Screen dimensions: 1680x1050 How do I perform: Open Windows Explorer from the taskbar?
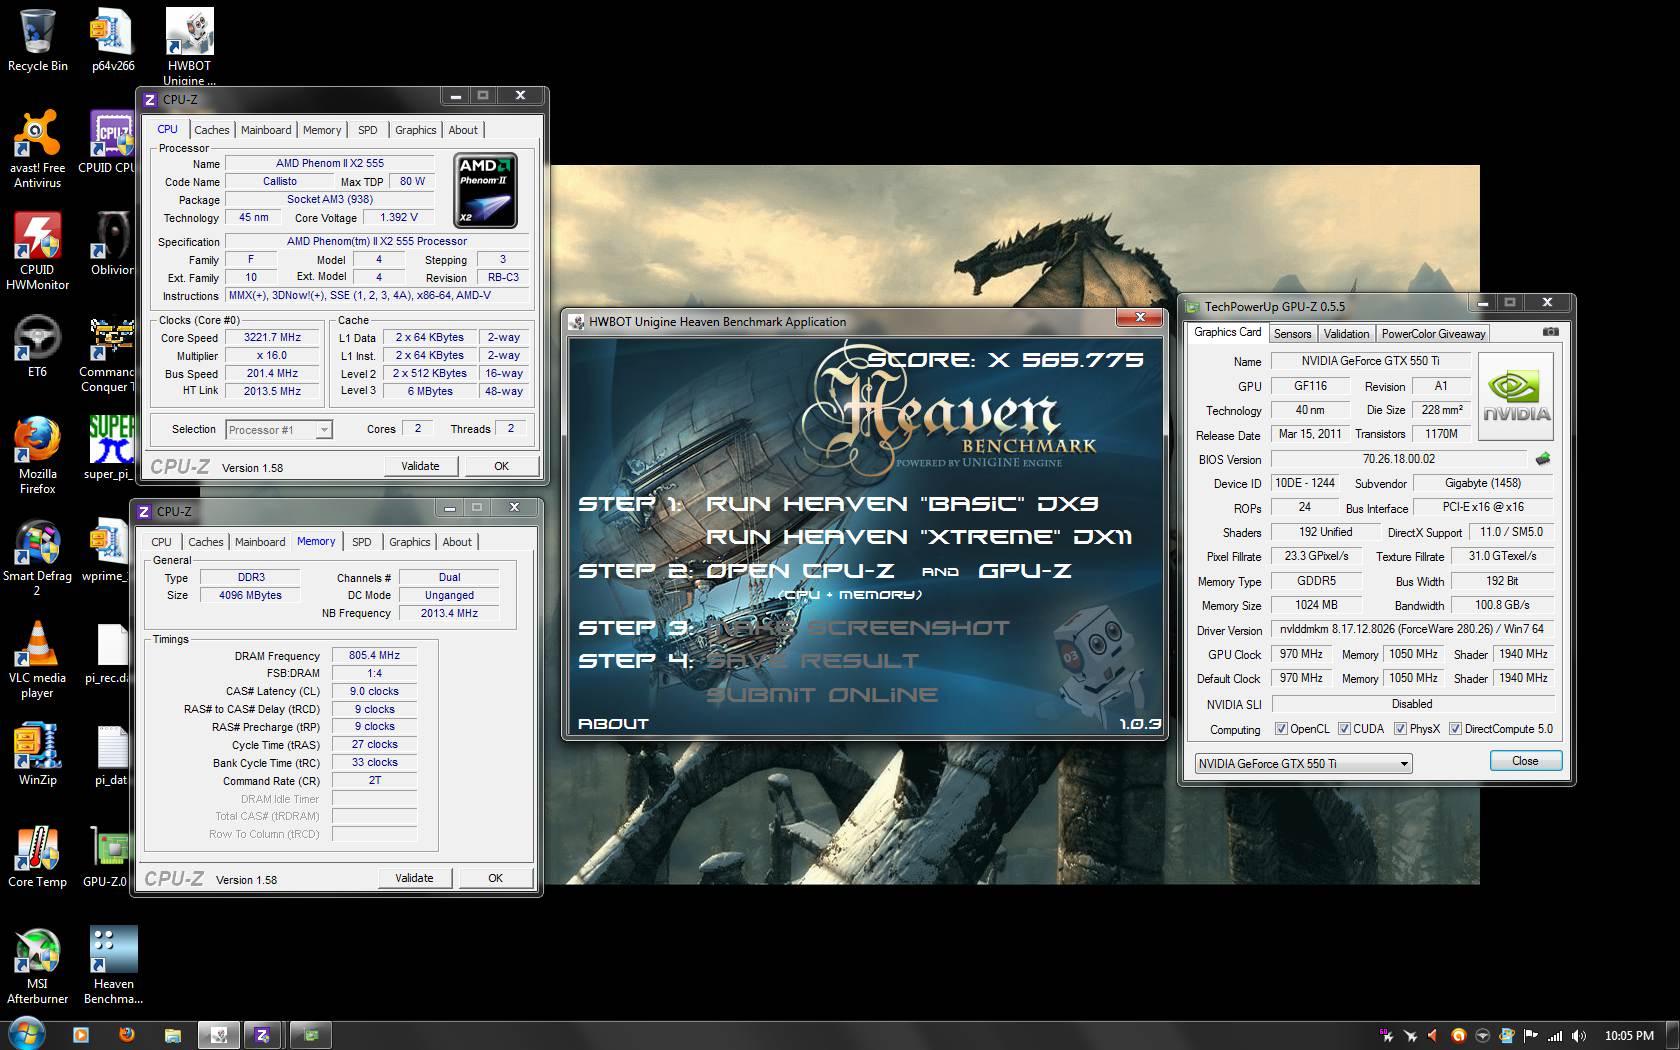pos(173,1035)
